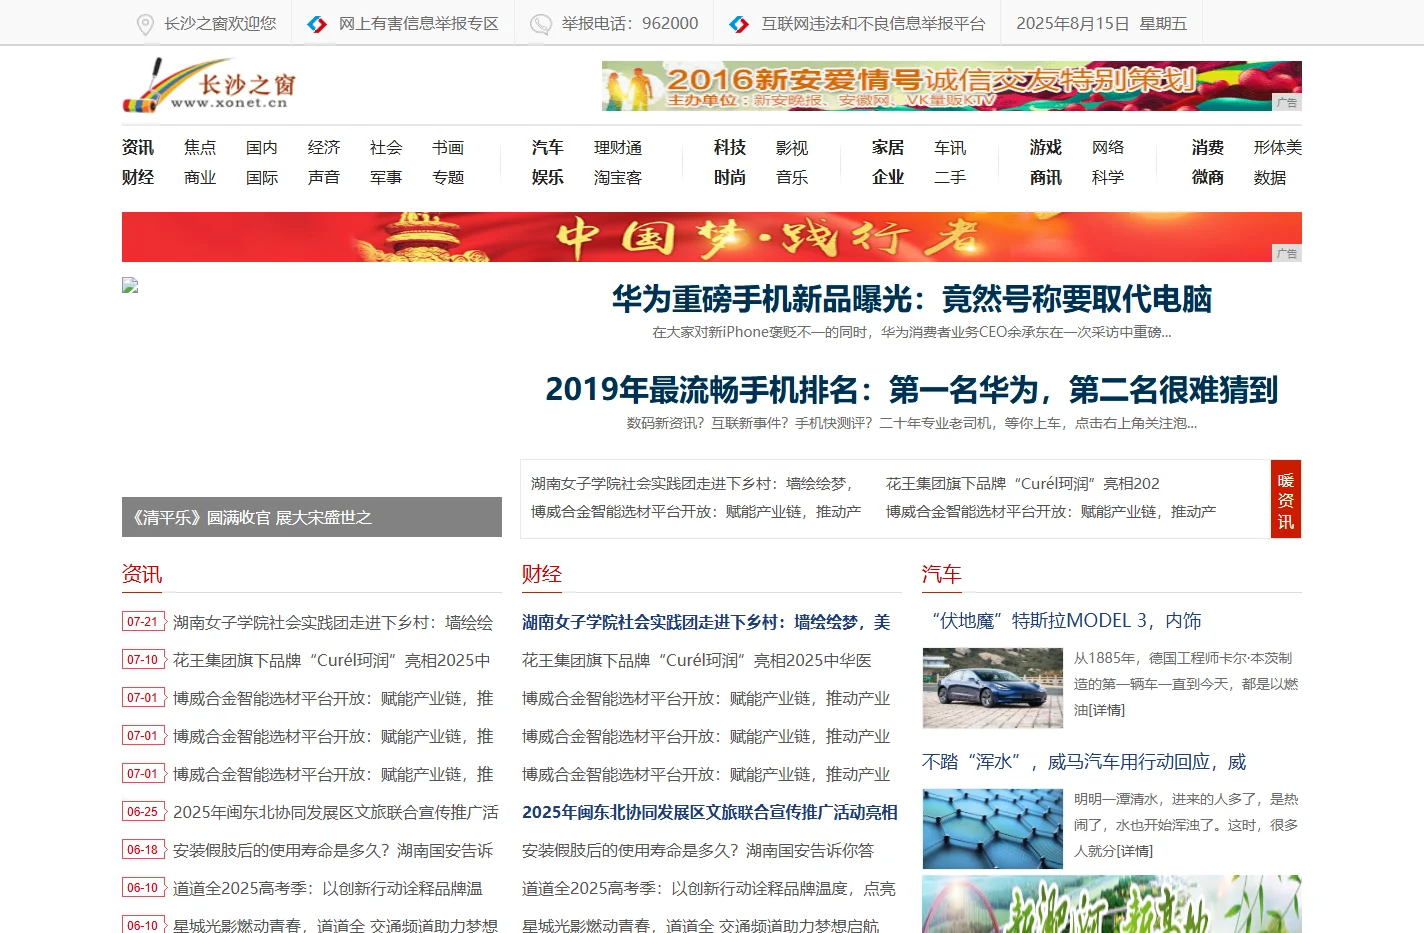The width and height of the screenshot is (1424, 933).
Task: Click the text 长沙之窗欢迎您
Action: (220, 24)
